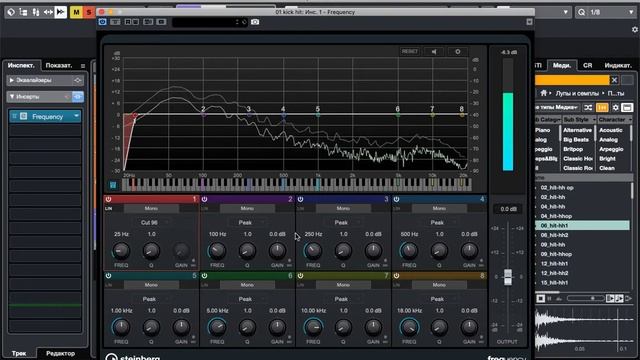
Task: Click the red S solo button
Action: tap(89, 12)
